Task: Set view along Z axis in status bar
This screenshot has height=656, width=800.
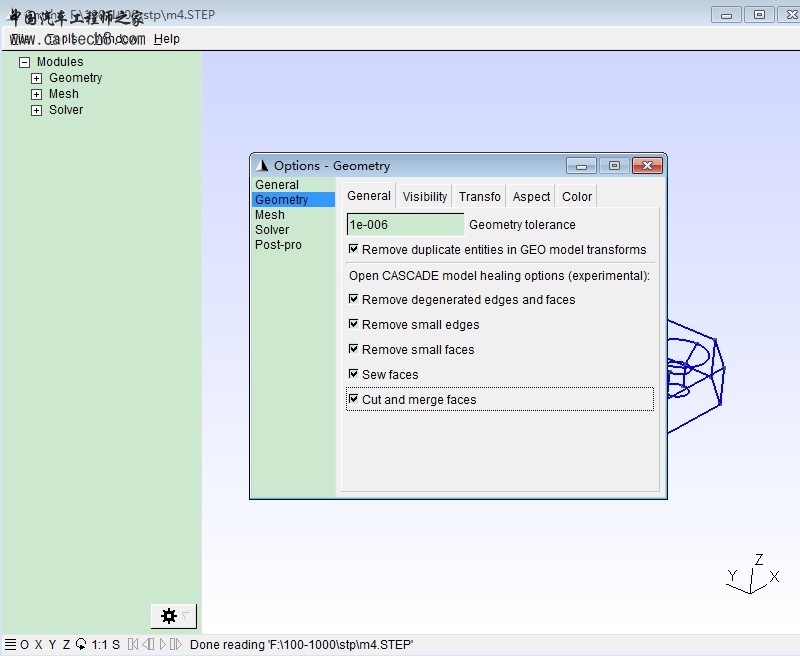Action: coord(66,645)
